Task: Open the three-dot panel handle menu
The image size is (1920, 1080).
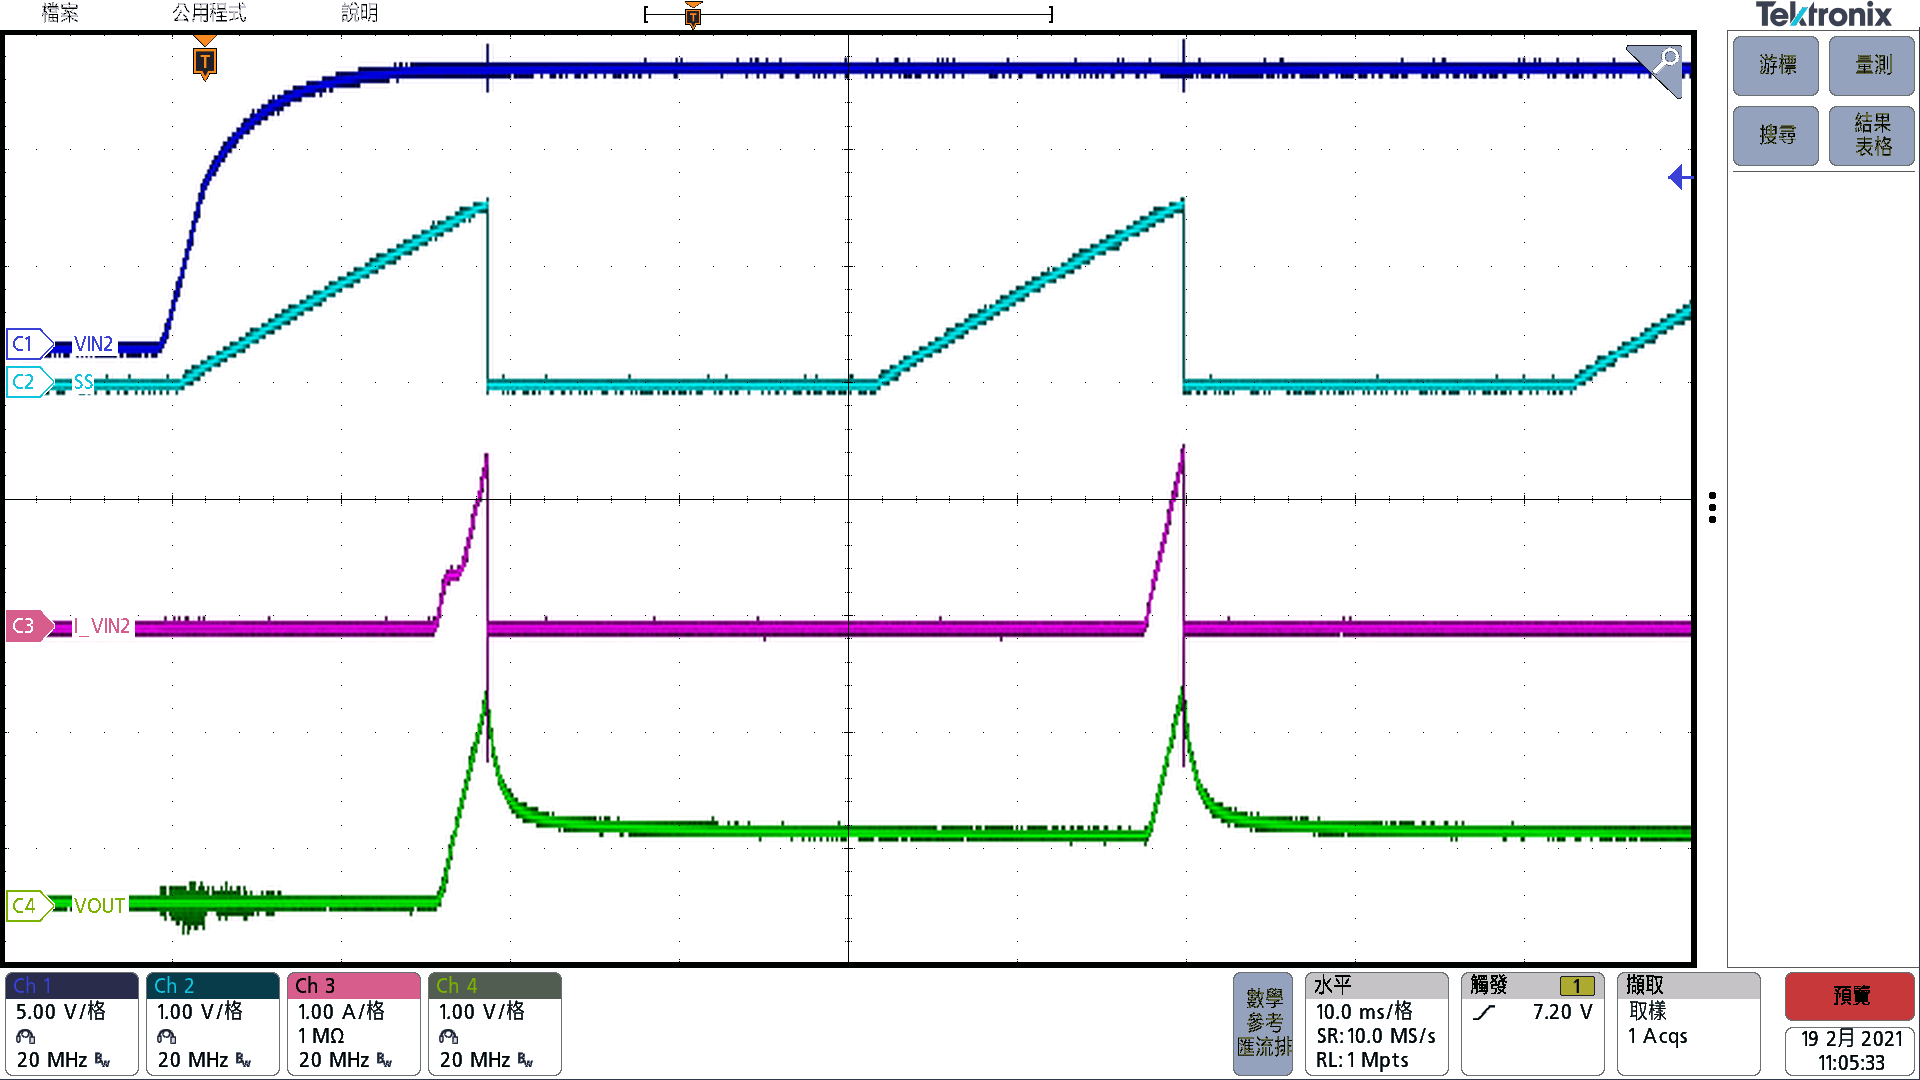Action: click(x=1712, y=507)
